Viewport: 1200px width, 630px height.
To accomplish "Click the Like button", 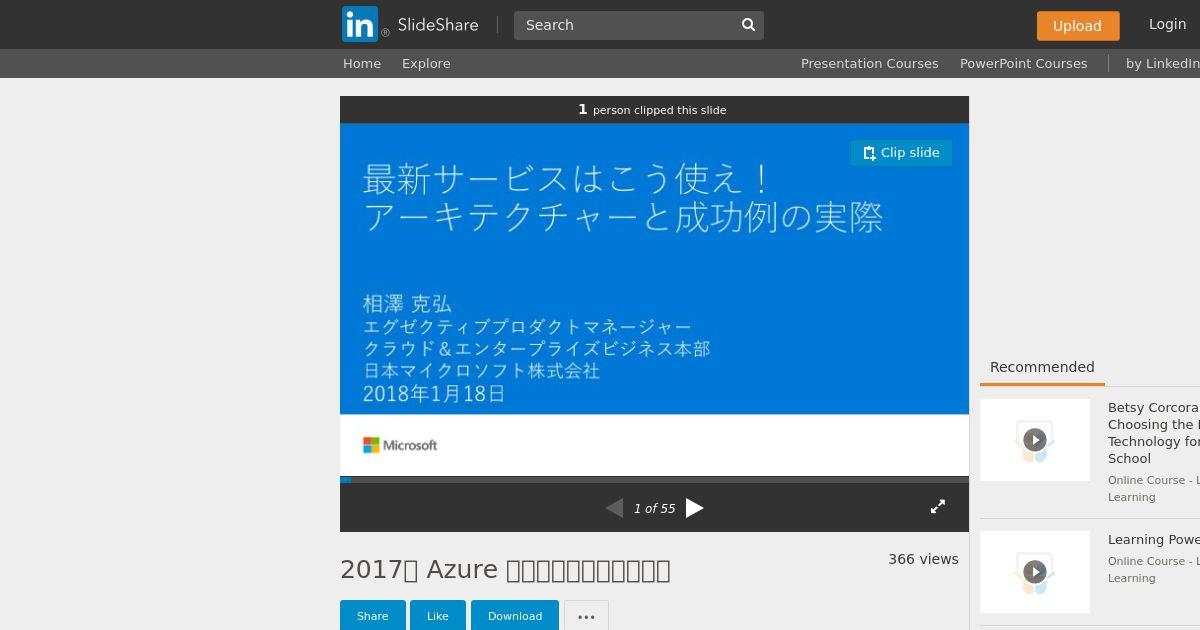I will [x=438, y=616].
